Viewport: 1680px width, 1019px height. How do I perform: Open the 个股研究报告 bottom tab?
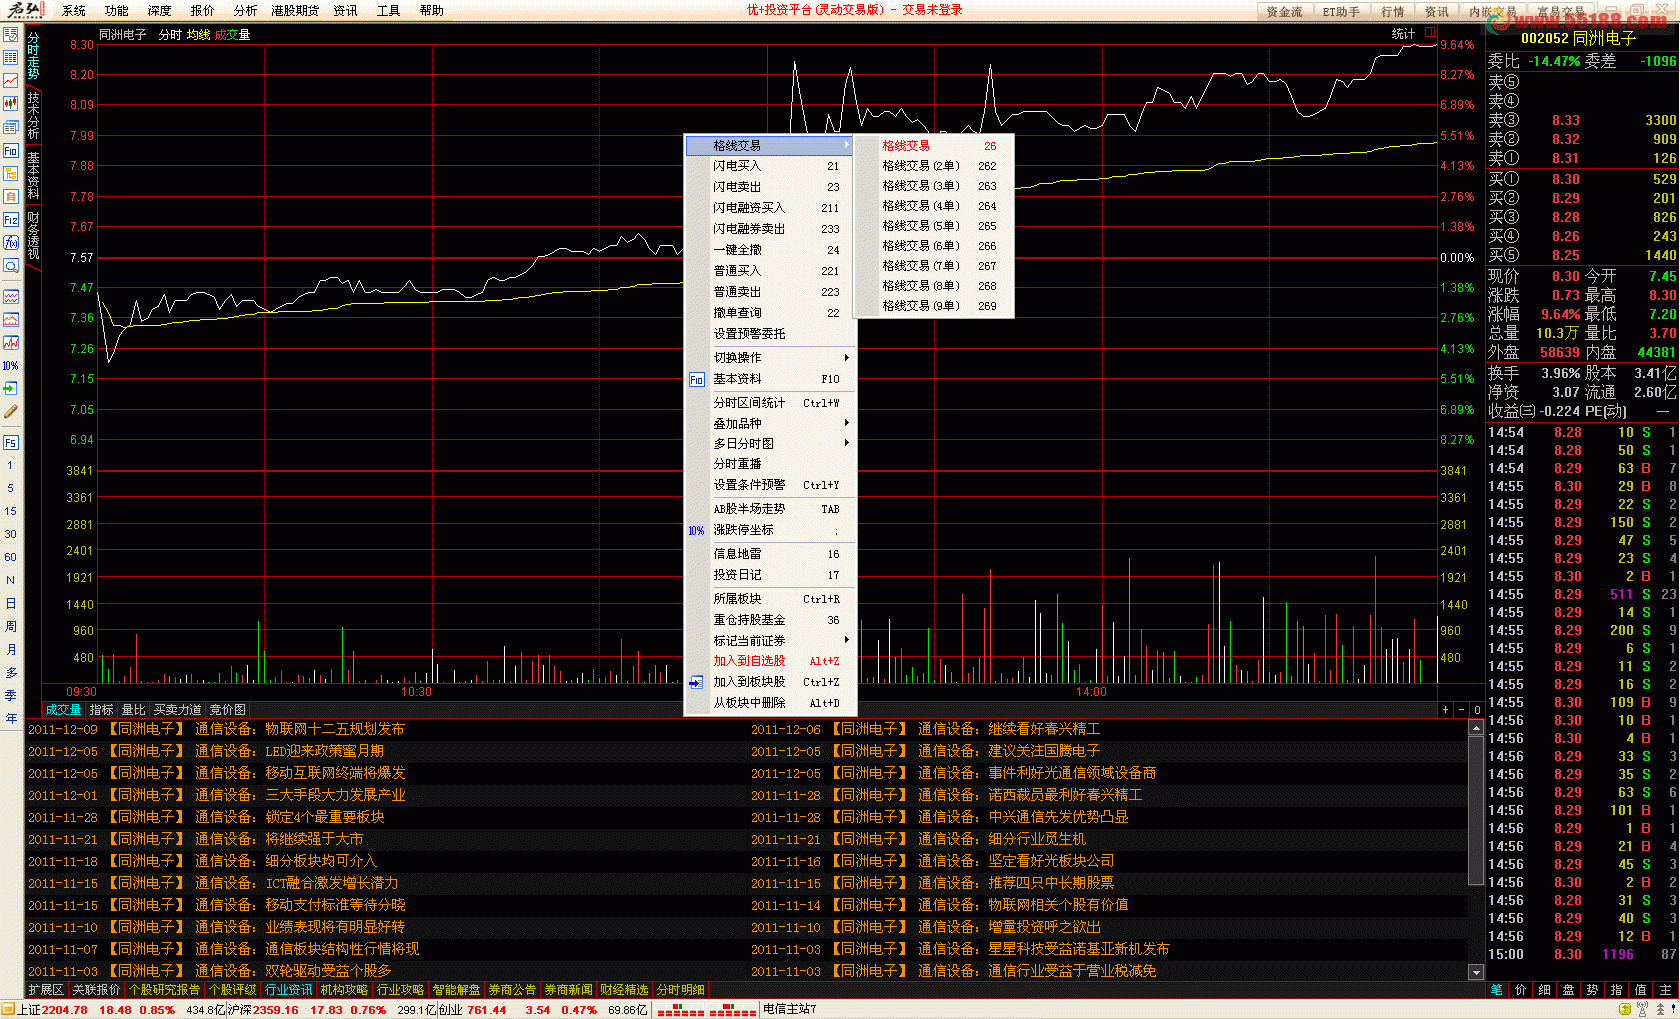[164, 990]
